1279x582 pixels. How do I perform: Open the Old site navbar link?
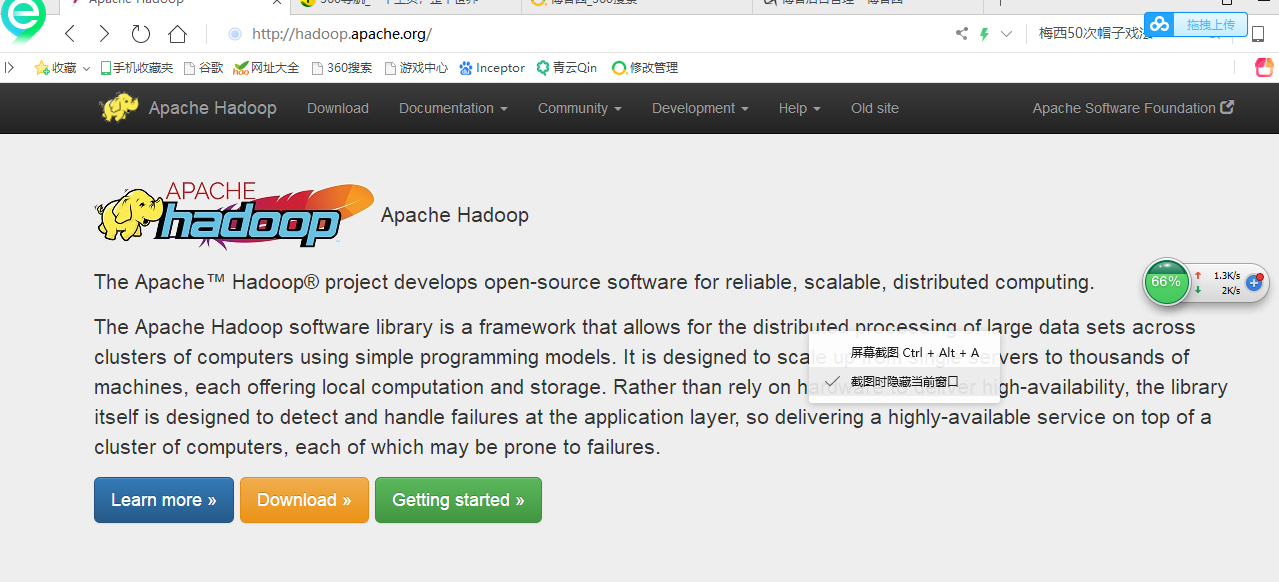pyautogui.click(x=875, y=108)
